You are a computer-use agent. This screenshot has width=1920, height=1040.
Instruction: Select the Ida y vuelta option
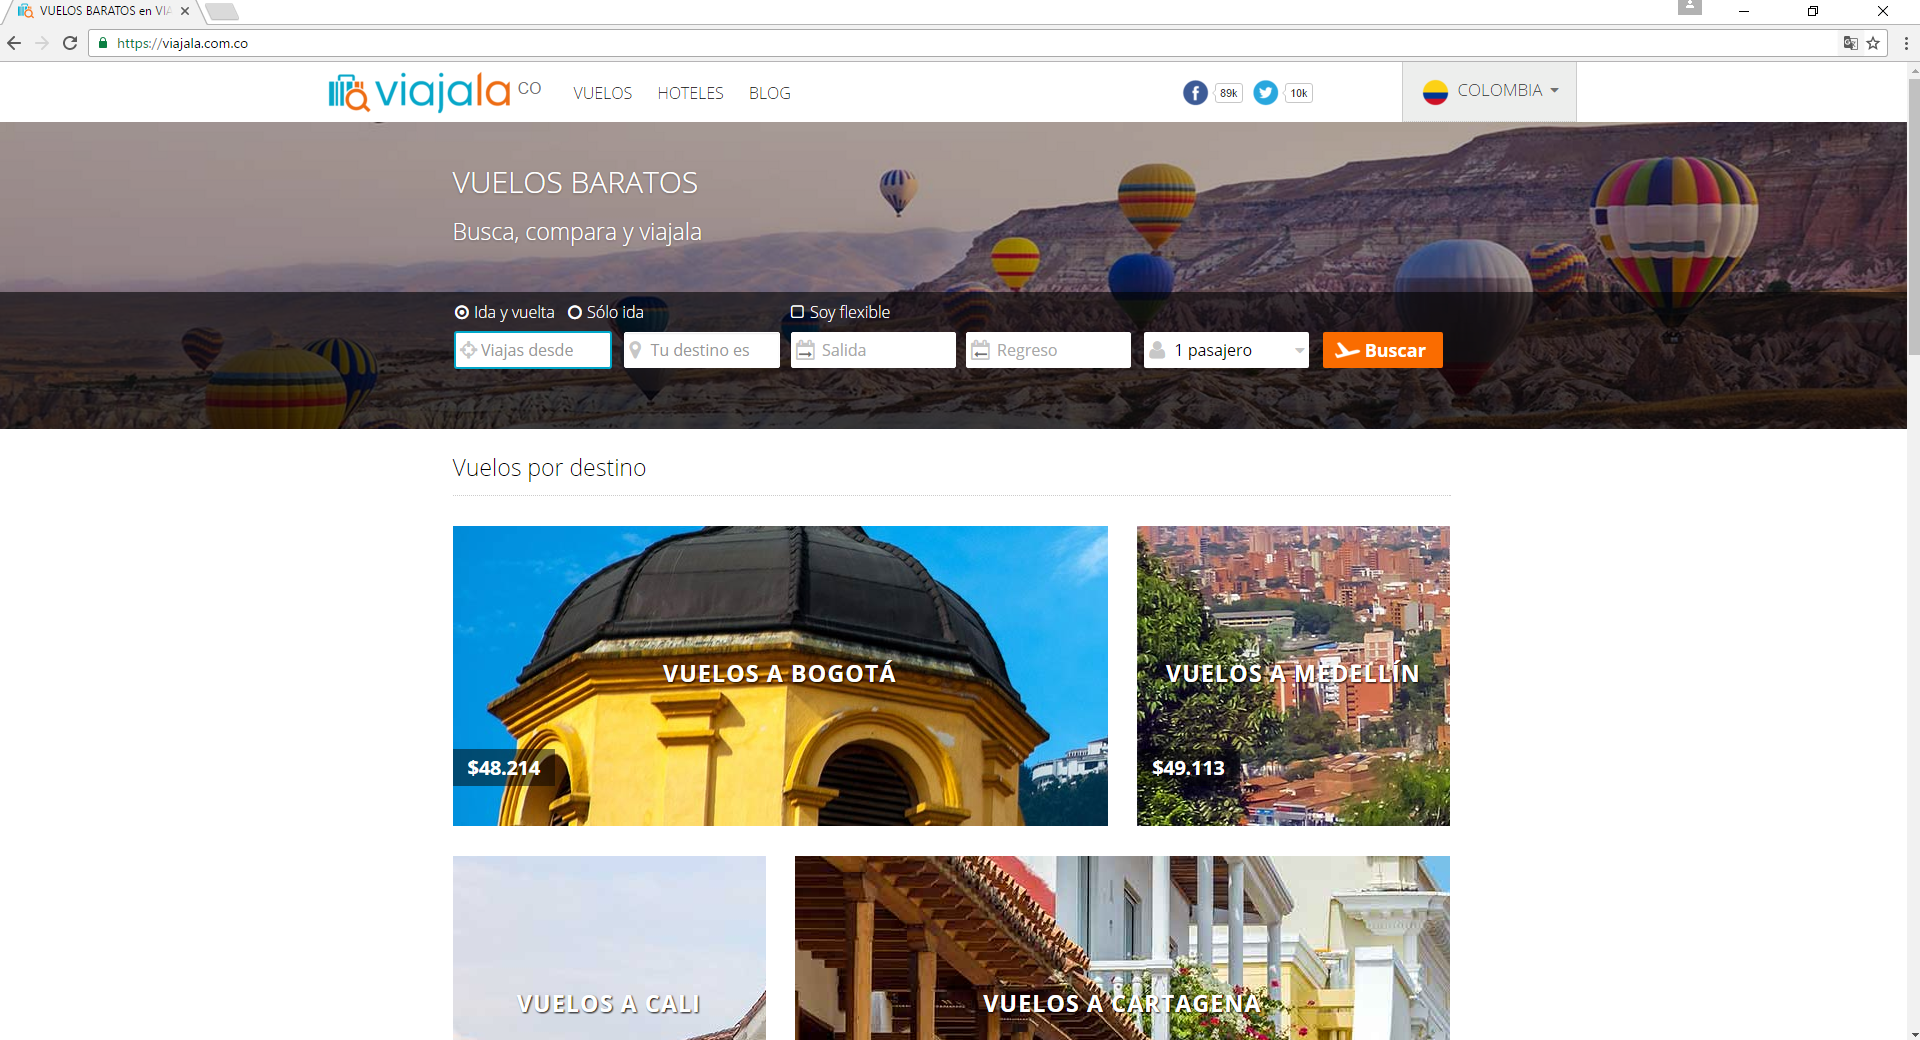click(462, 312)
